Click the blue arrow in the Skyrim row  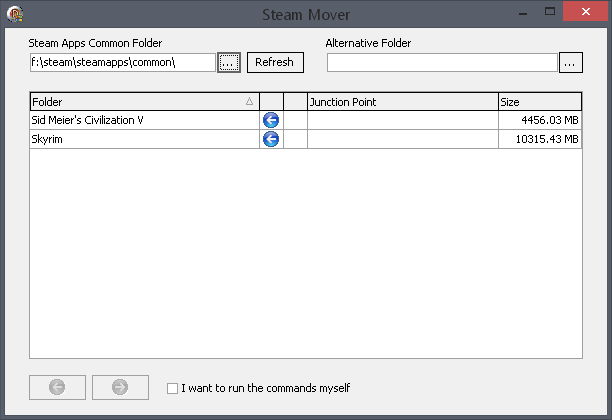(271, 139)
